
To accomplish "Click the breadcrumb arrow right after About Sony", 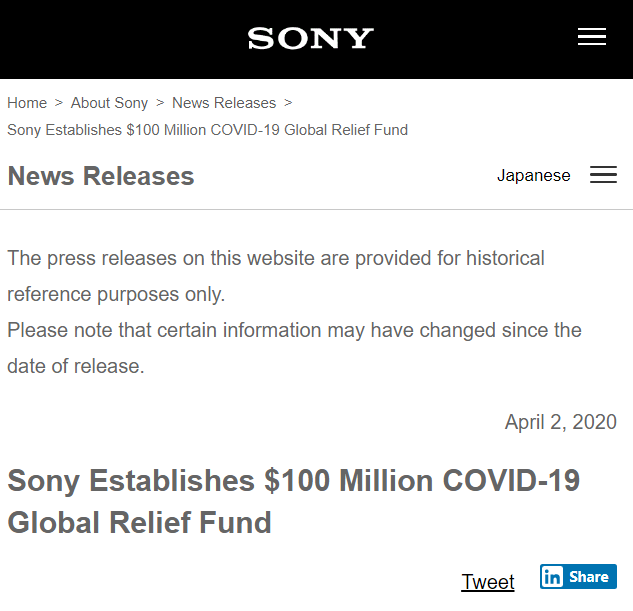I will pyautogui.click(x=160, y=103).
